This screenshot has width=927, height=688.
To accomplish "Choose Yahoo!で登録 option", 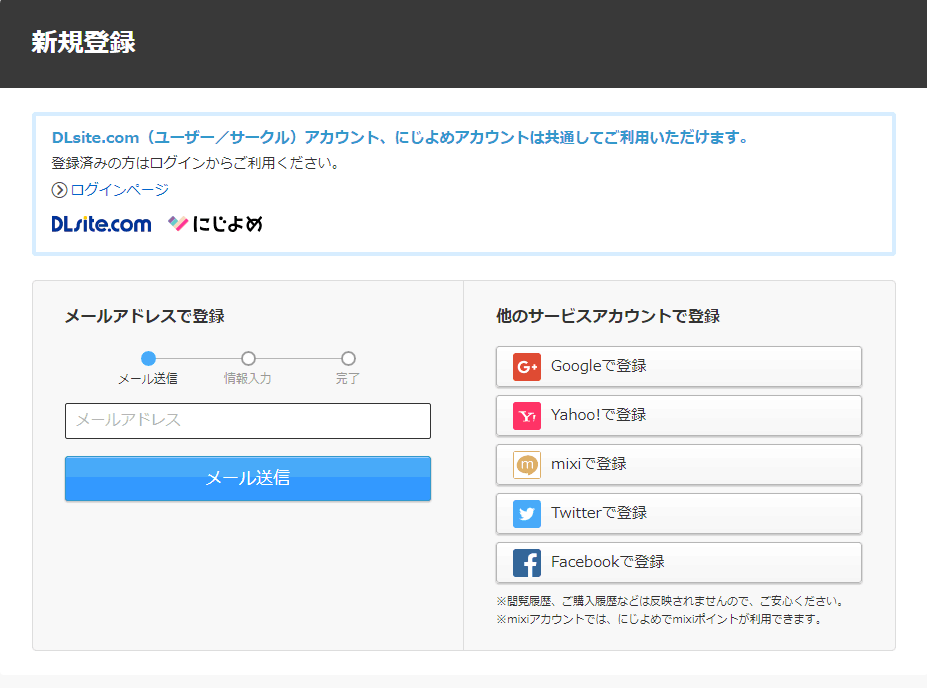I will click(x=678, y=416).
